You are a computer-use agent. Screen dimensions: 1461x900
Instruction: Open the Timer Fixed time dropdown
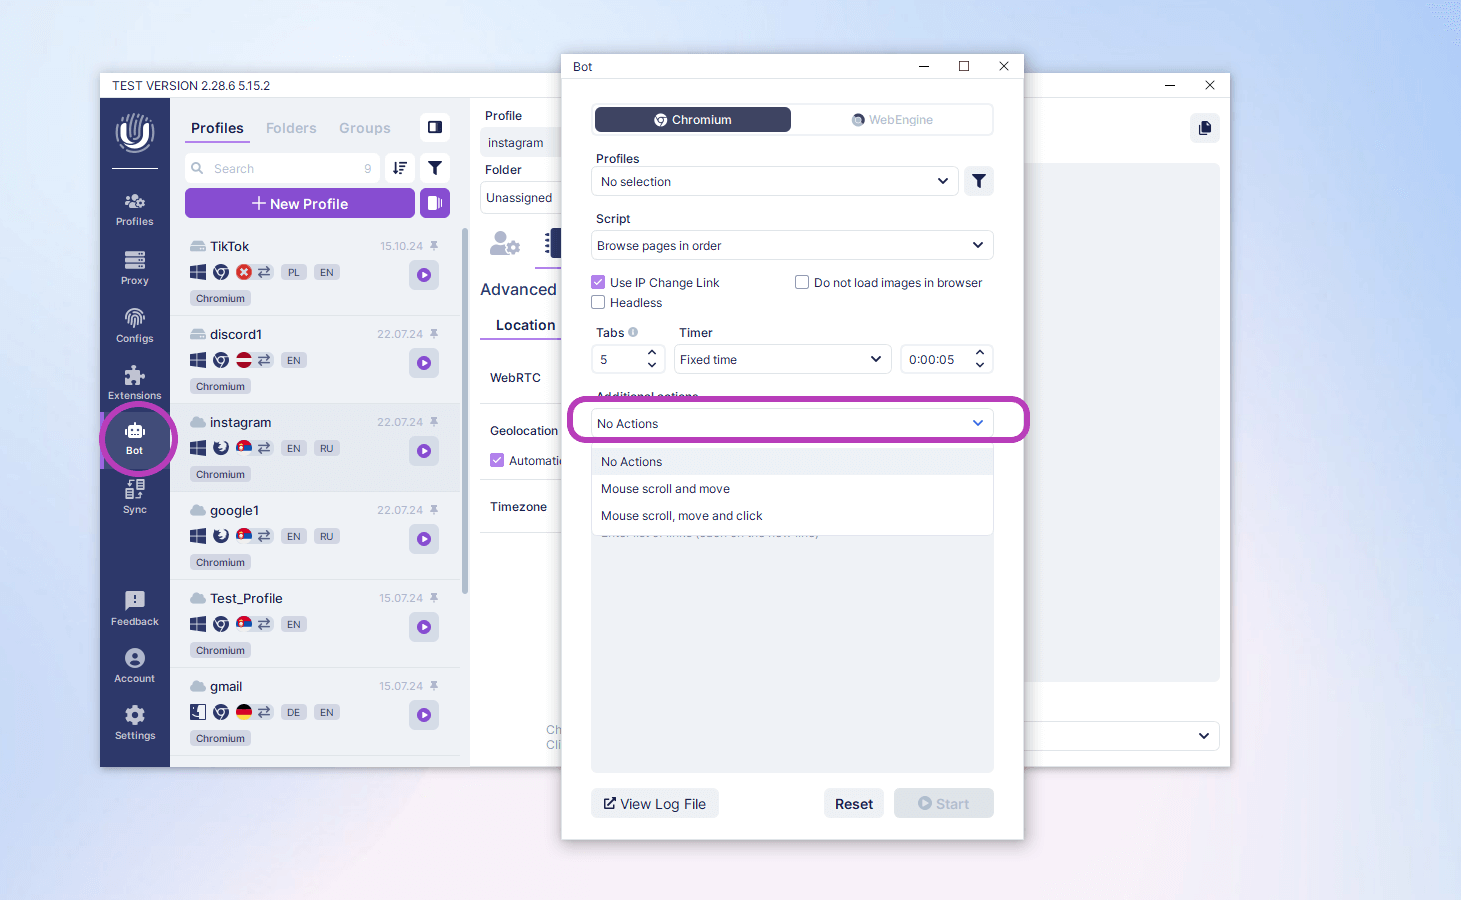pyautogui.click(x=782, y=360)
